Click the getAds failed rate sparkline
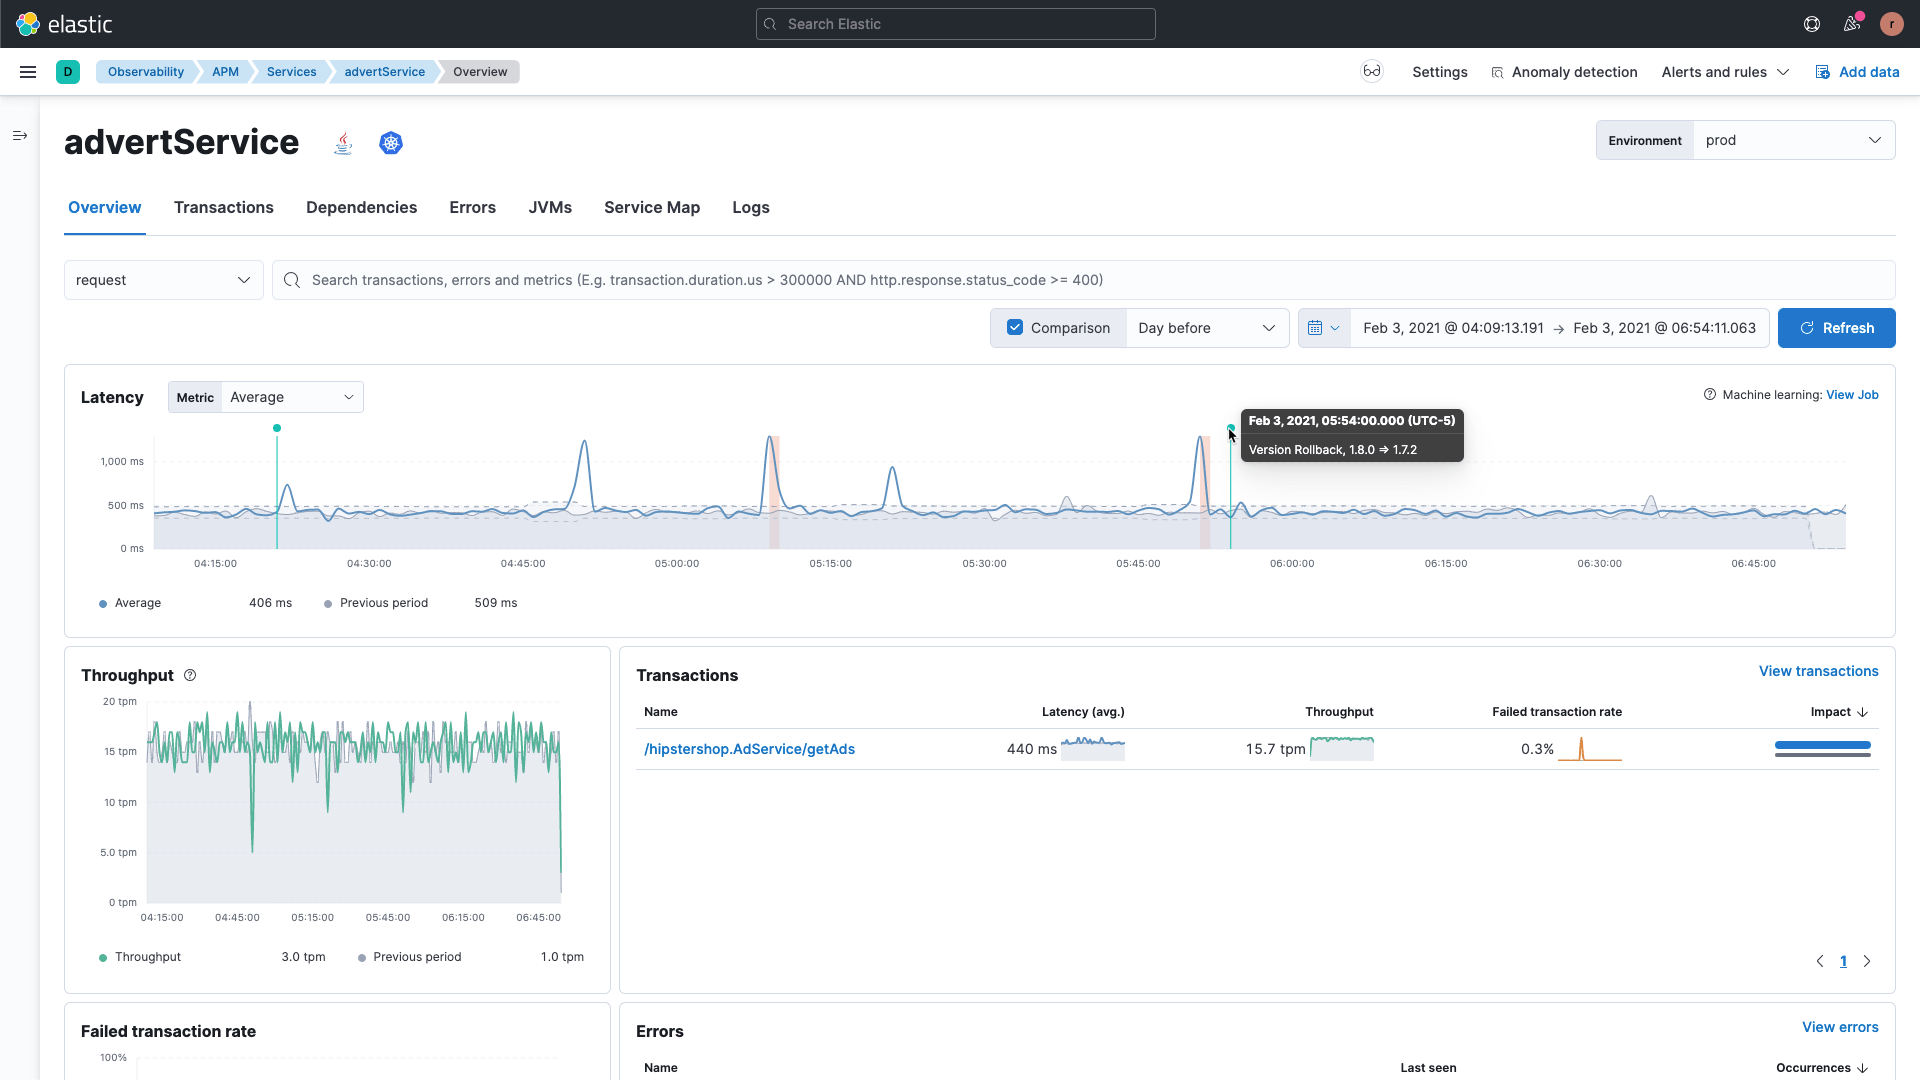This screenshot has height=1080, width=1920. click(x=1590, y=749)
